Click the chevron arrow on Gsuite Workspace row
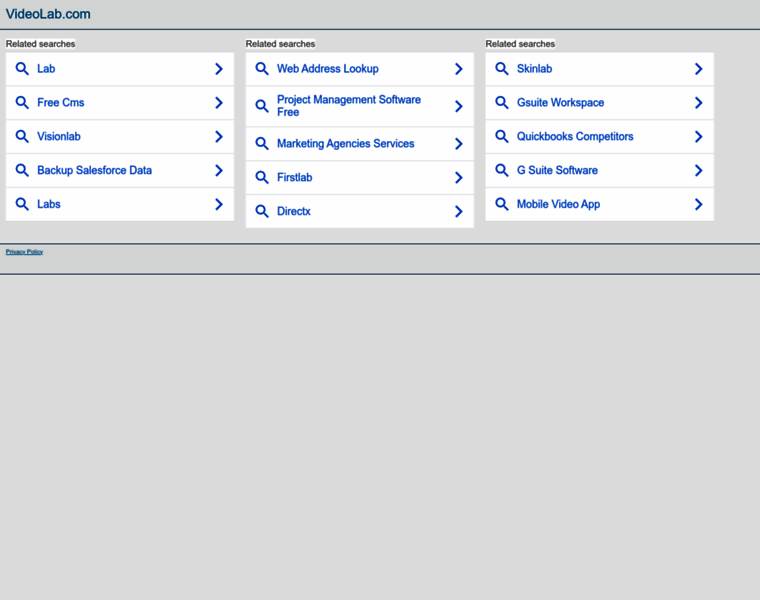760x600 pixels. 698,103
